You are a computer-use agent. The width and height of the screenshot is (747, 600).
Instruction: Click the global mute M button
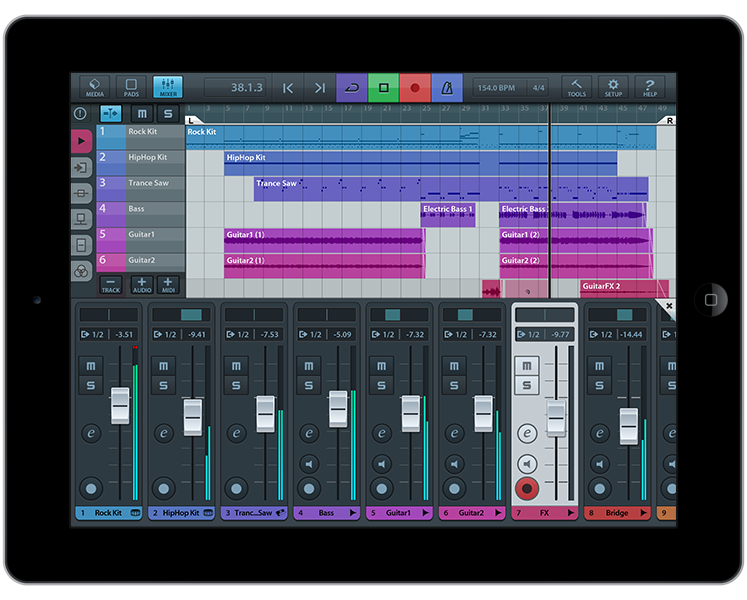click(142, 113)
